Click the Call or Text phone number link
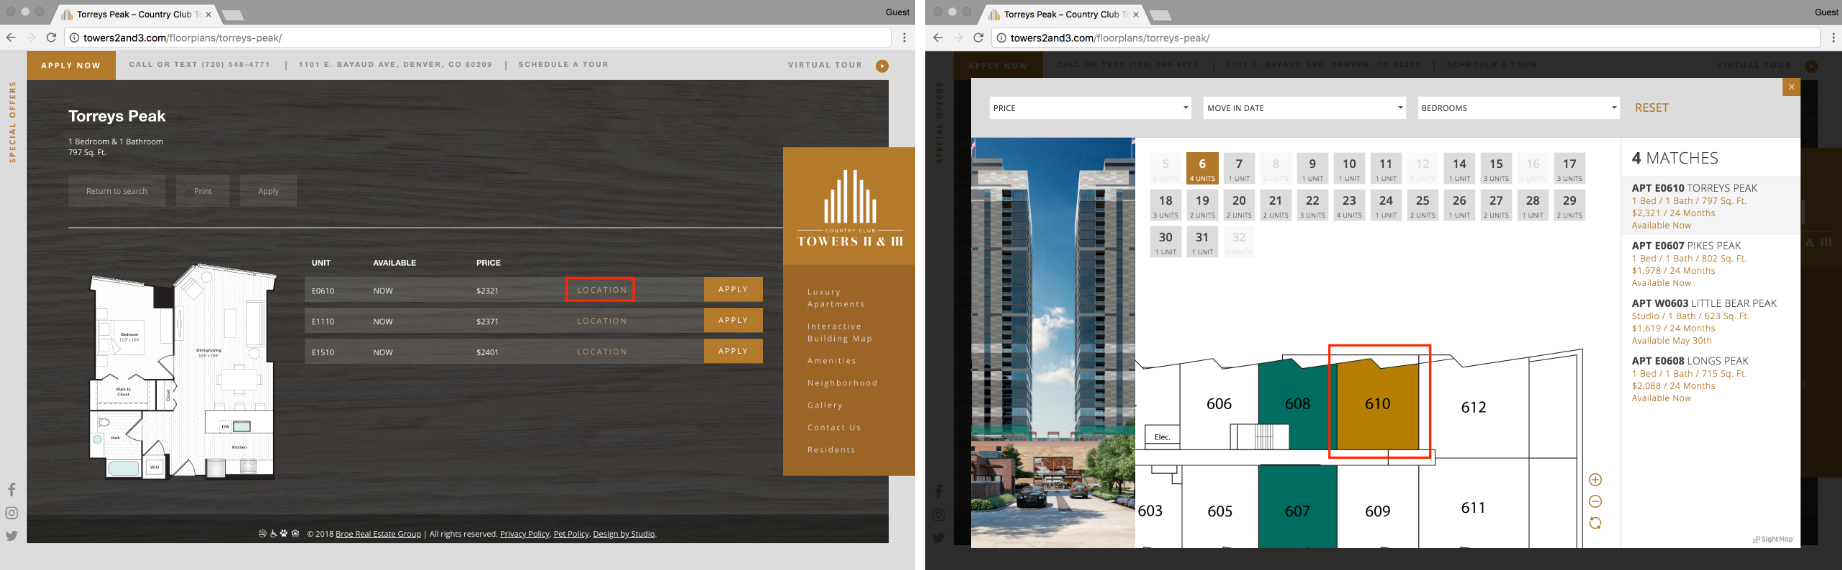The width and height of the screenshot is (1842, 570). pyautogui.click(x=199, y=65)
